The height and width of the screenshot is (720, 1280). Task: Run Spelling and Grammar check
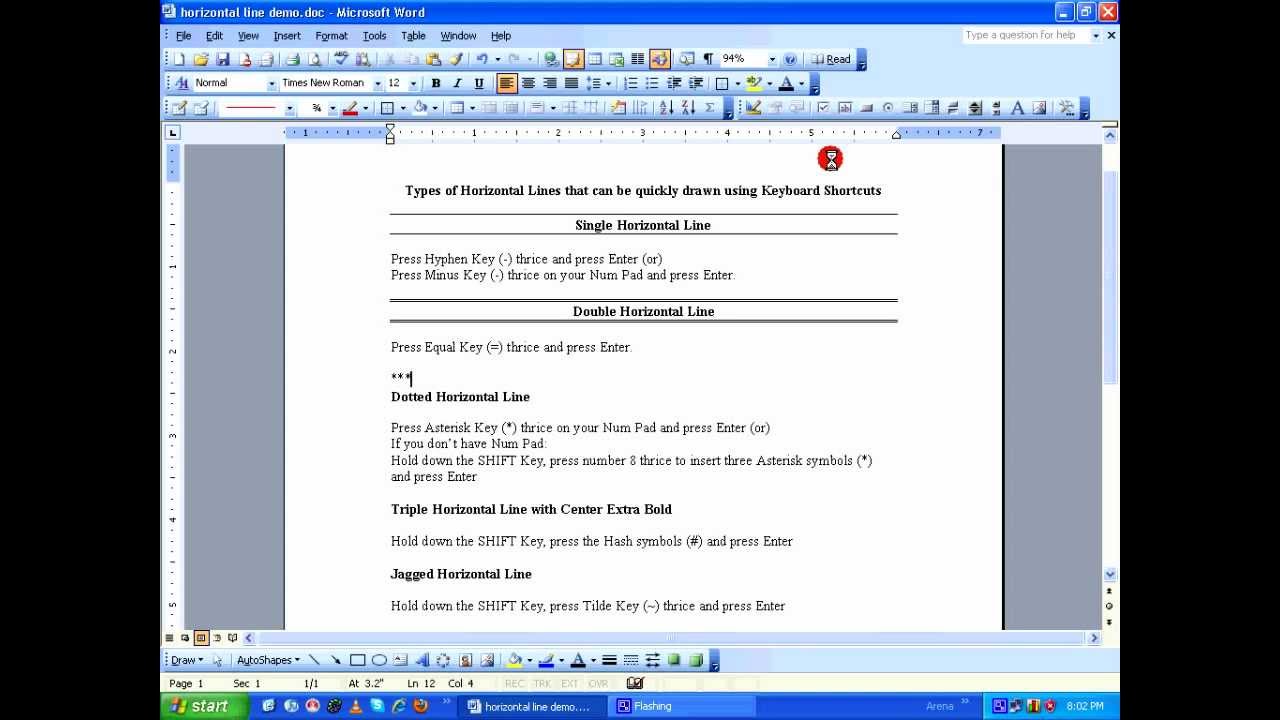341,59
